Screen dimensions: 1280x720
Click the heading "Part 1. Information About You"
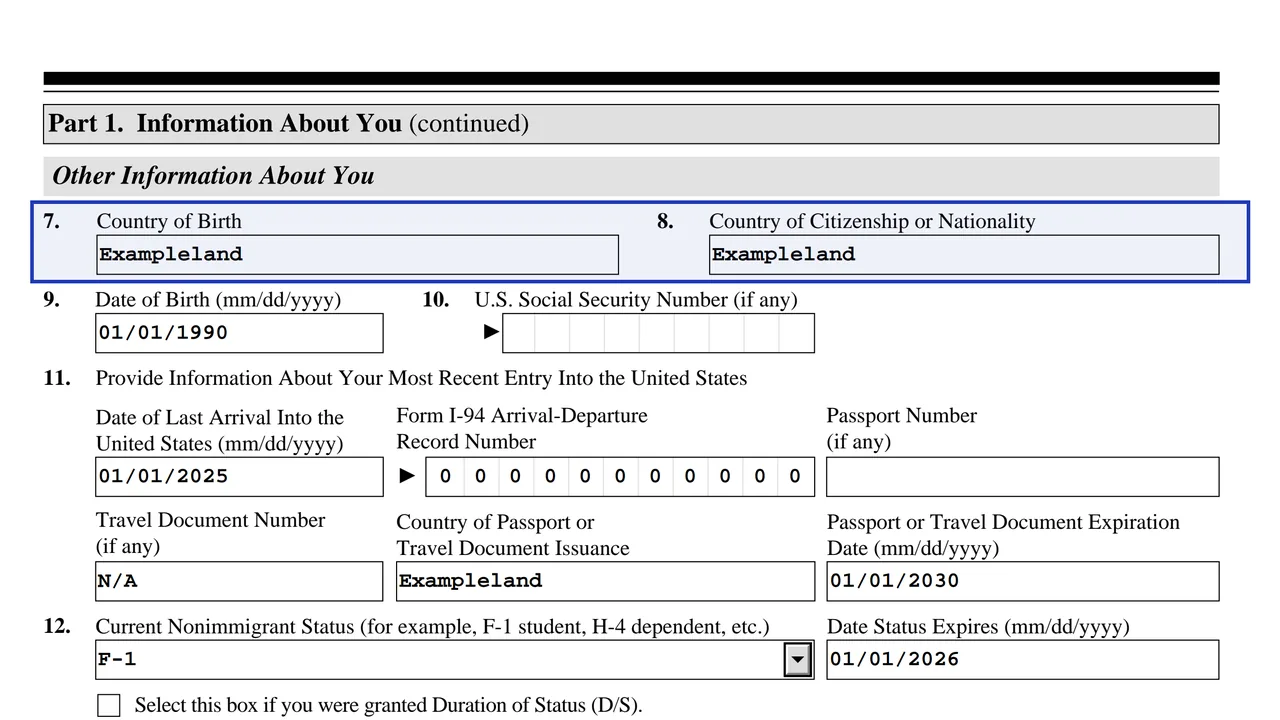pos(225,124)
